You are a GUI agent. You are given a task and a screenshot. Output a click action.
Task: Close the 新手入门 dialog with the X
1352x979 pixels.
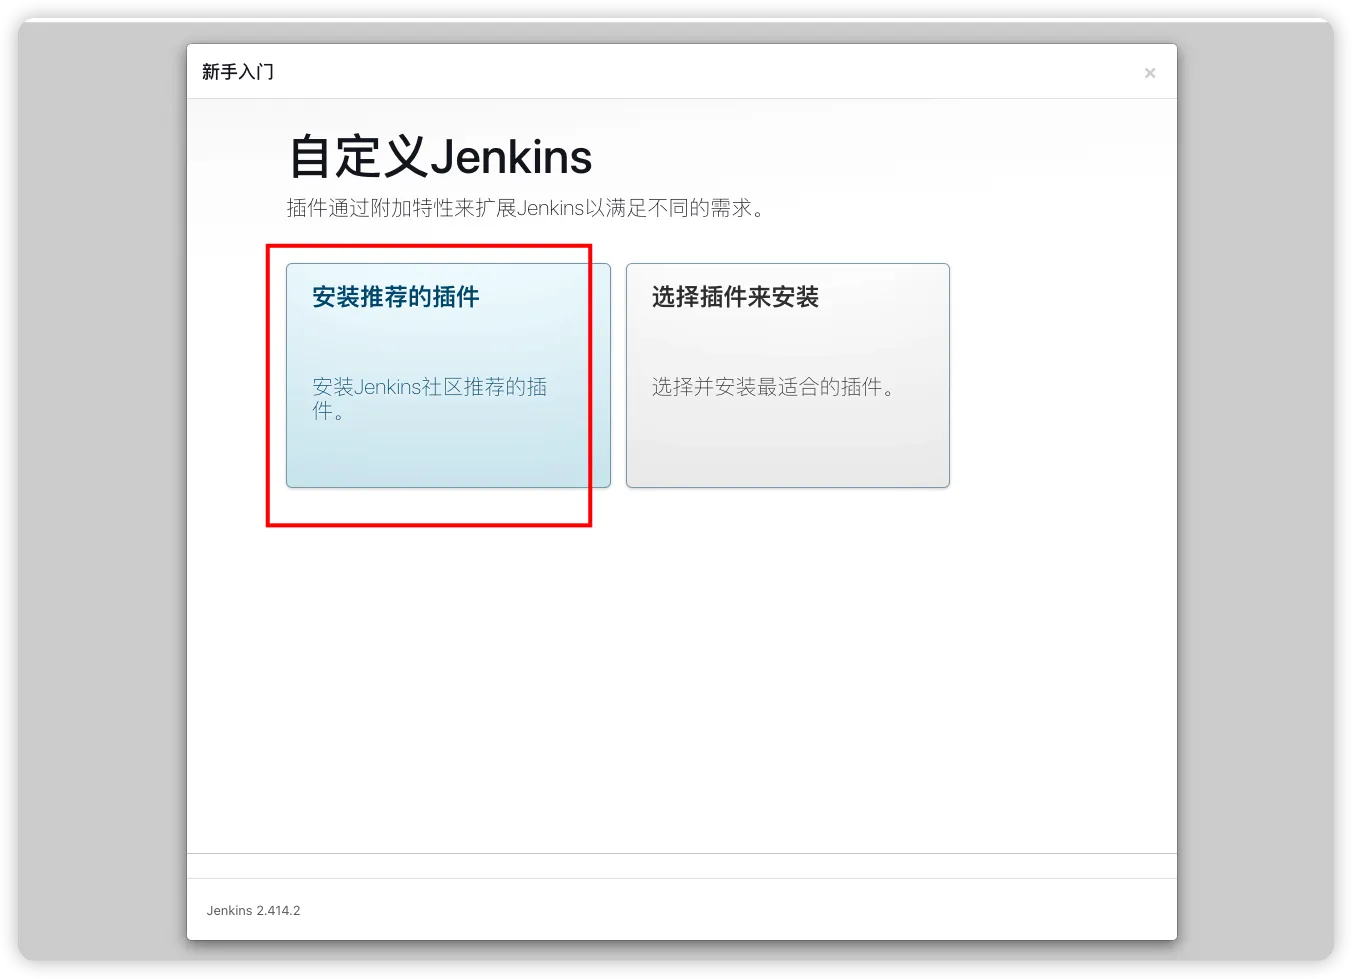click(x=1150, y=73)
